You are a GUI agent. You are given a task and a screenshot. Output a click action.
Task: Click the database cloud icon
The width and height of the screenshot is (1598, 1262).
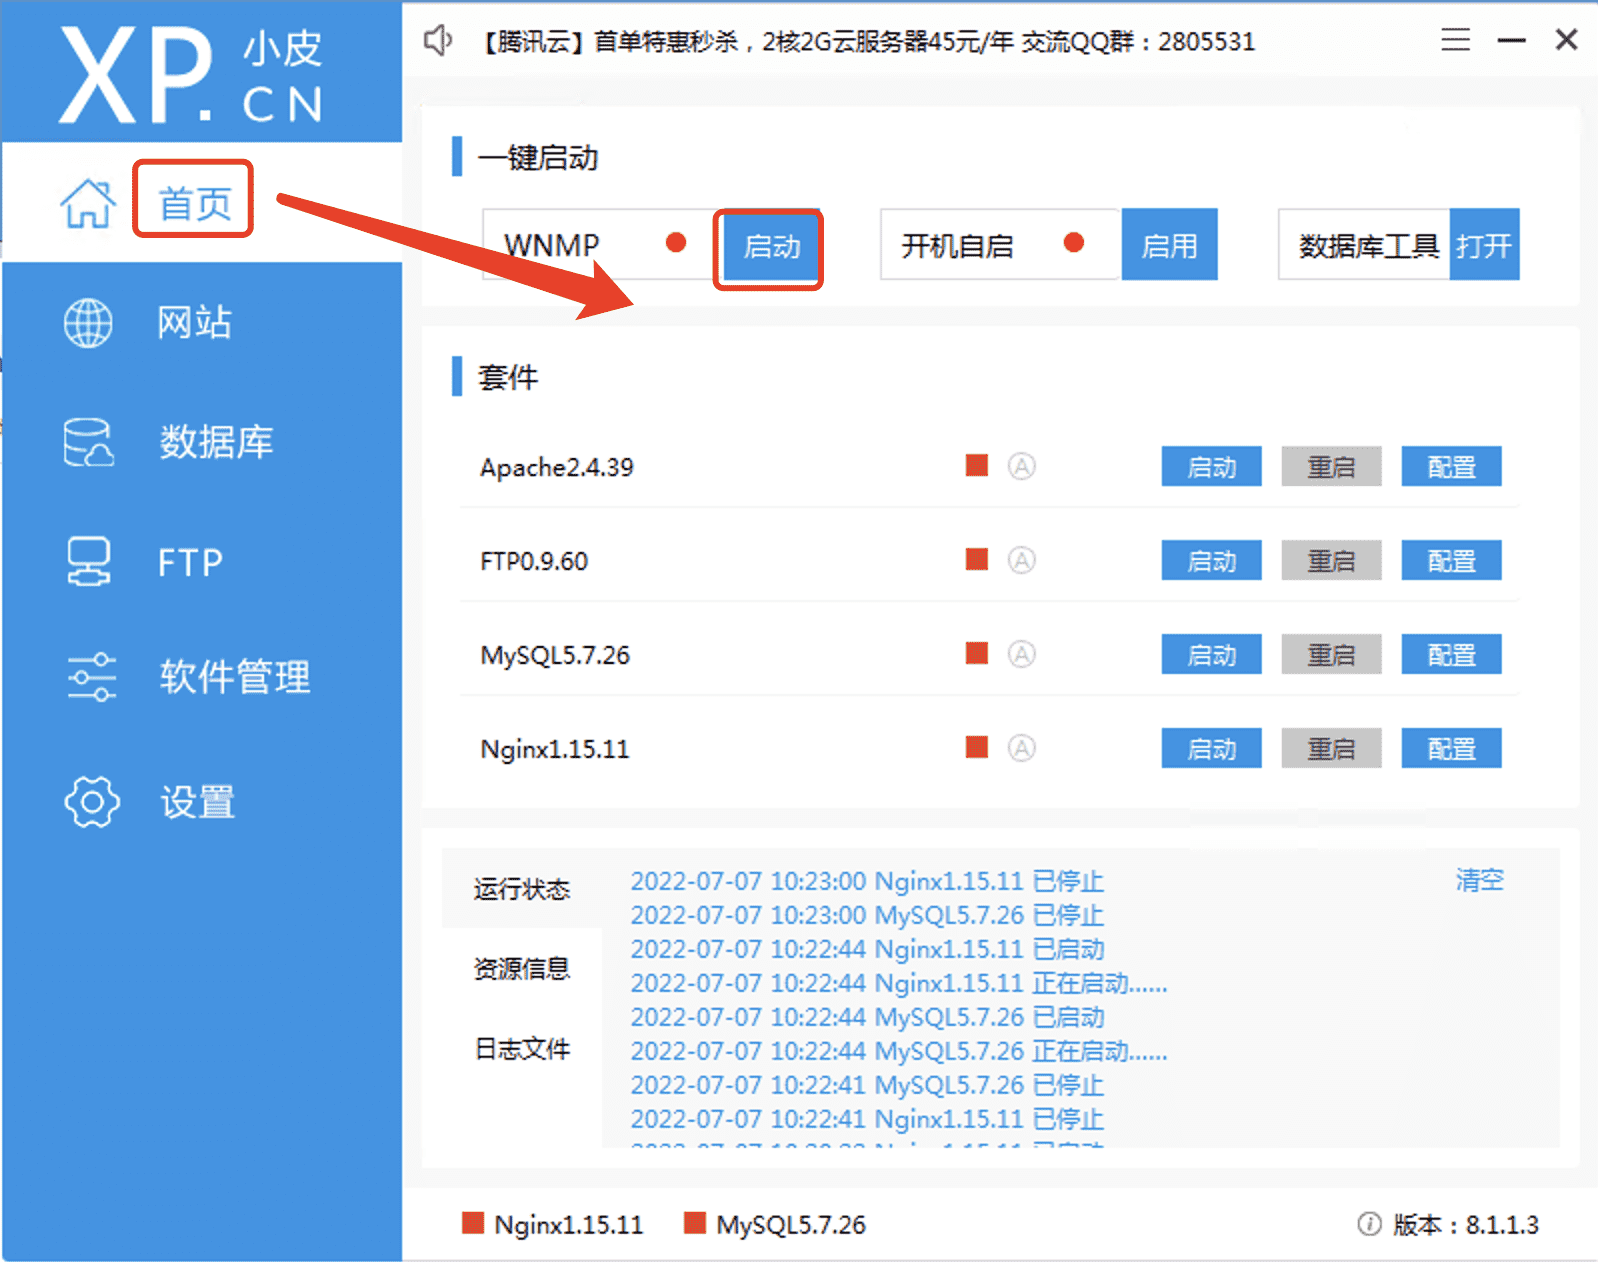[88, 442]
